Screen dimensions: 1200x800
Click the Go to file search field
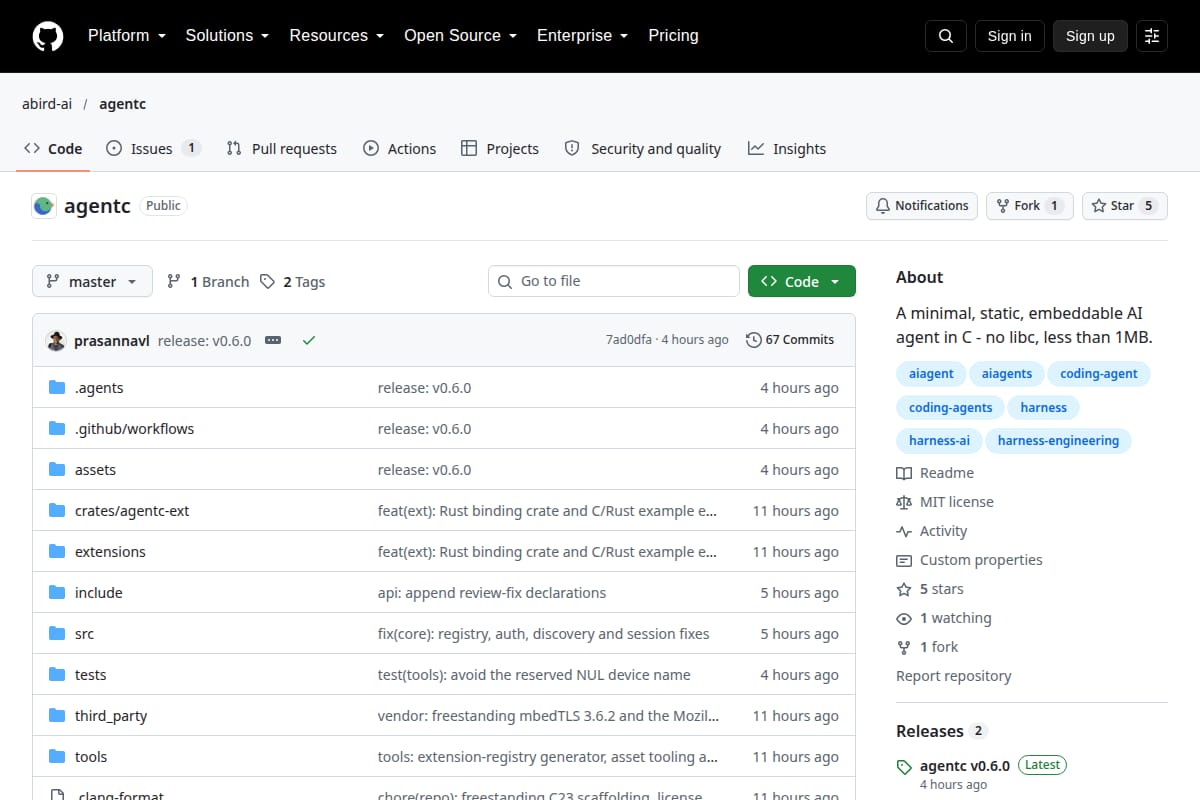(614, 282)
